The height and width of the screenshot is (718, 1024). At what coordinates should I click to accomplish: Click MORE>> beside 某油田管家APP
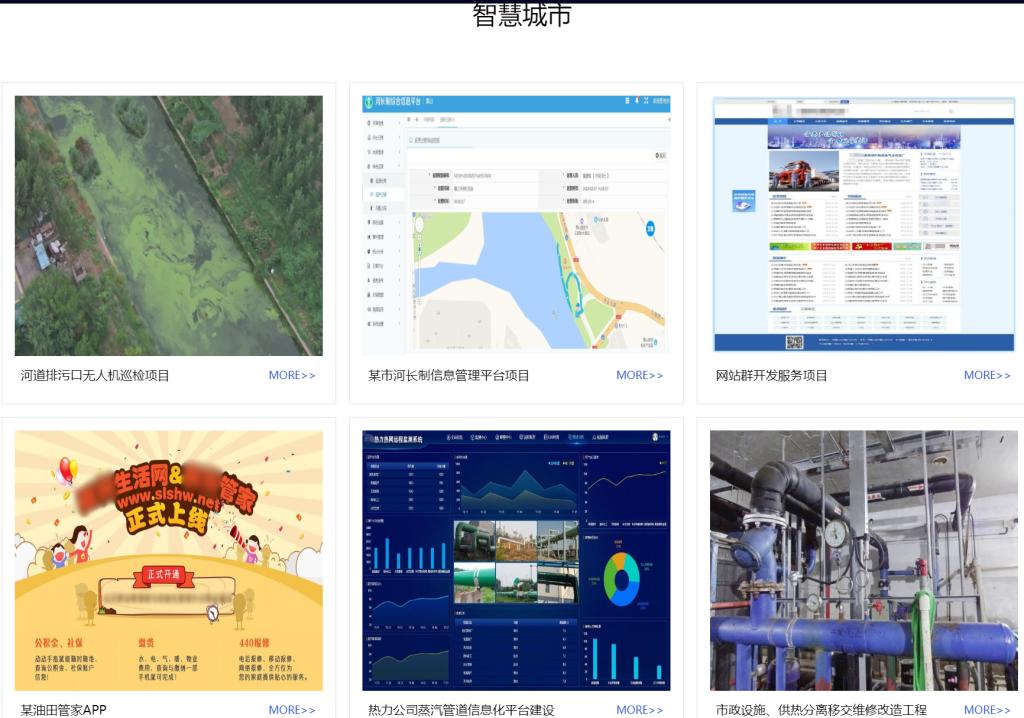point(292,710)
